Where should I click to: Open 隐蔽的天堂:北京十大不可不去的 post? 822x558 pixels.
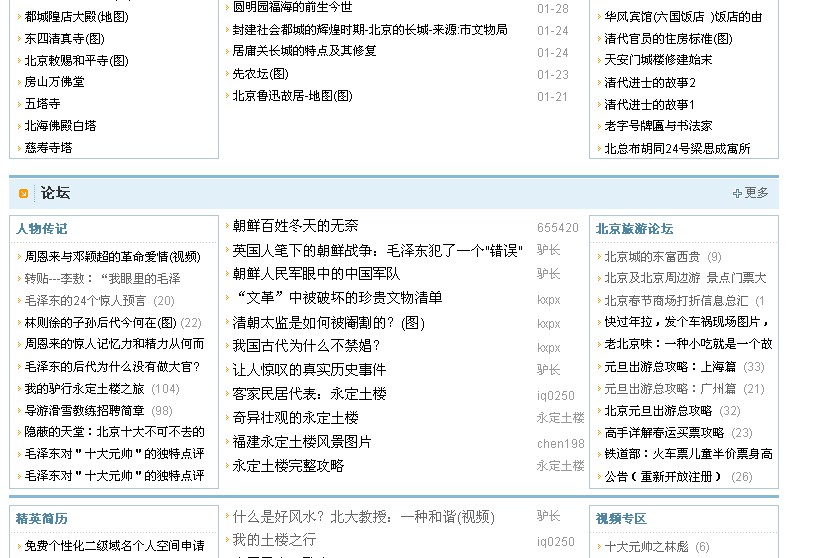114,432
